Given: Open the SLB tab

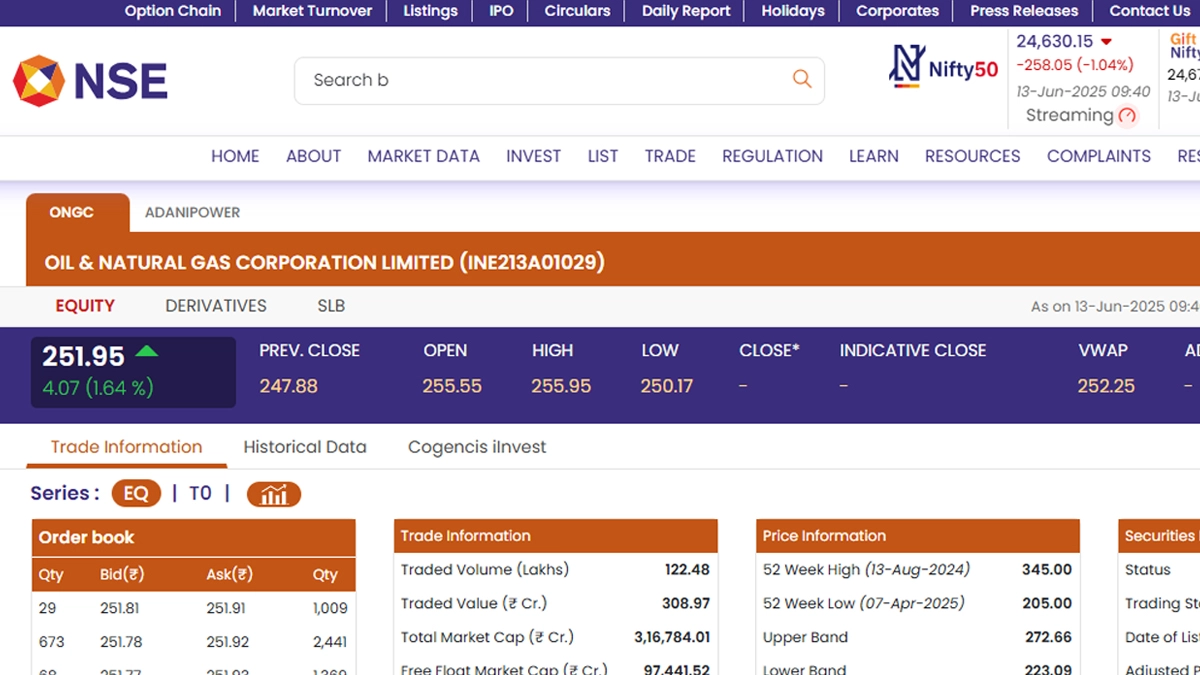Looking at the screenshot, I should tap(331, 306).
